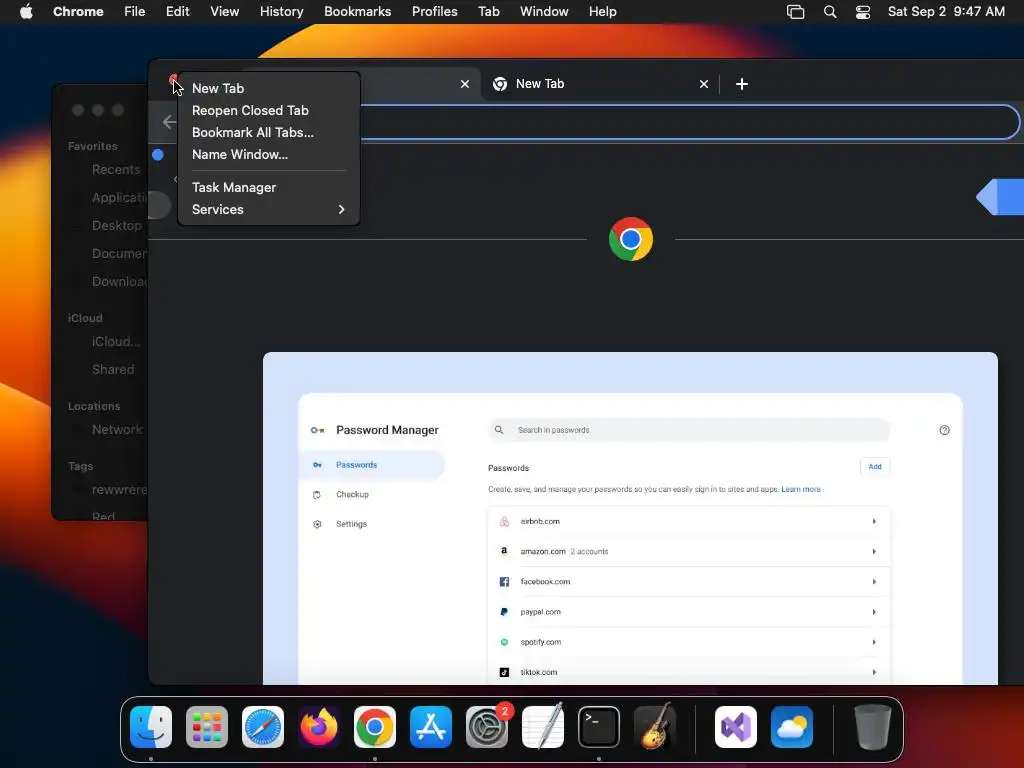Switch to the New Tab tab
This screenshot has height=768, width=1024.
click(x=599, y=84)
